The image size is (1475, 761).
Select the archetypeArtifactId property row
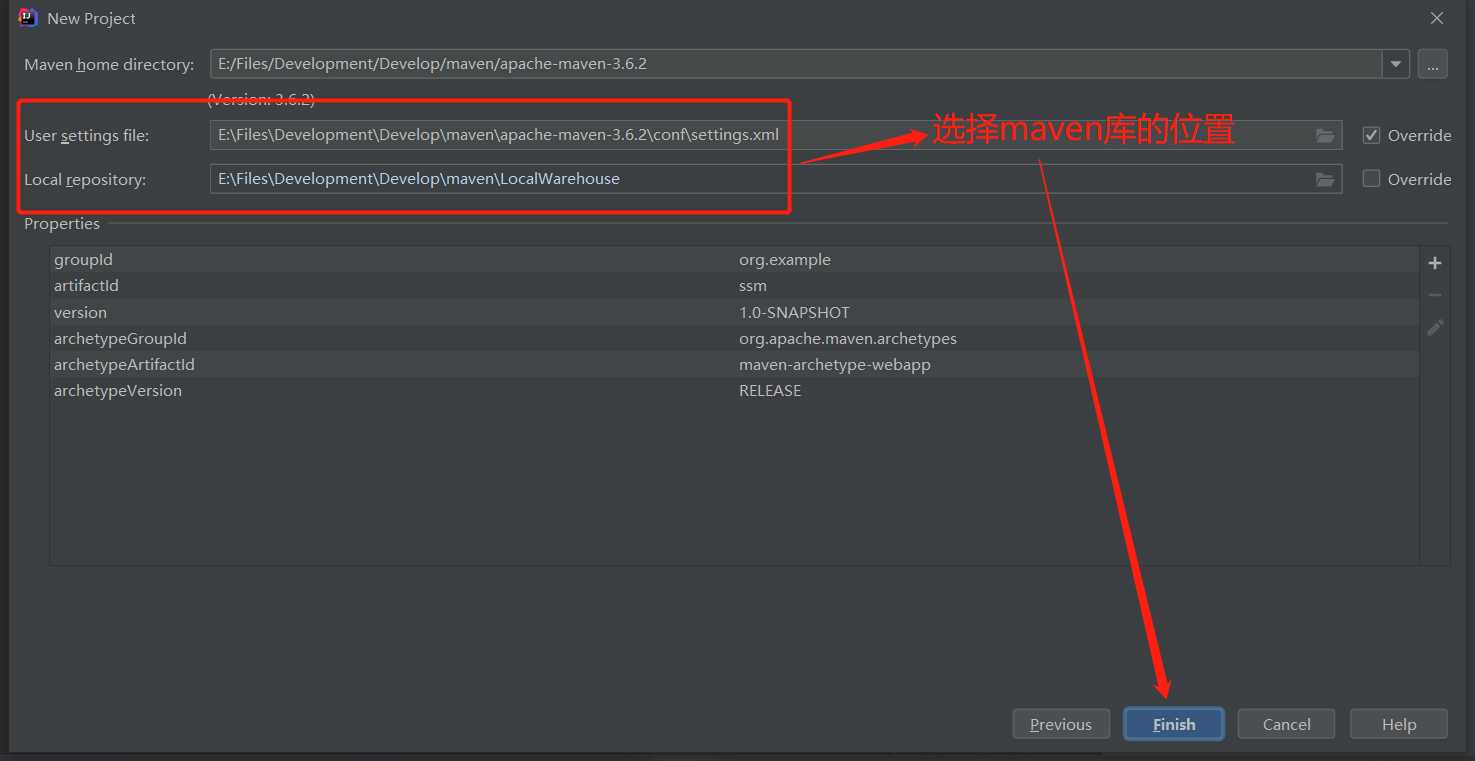735,364
